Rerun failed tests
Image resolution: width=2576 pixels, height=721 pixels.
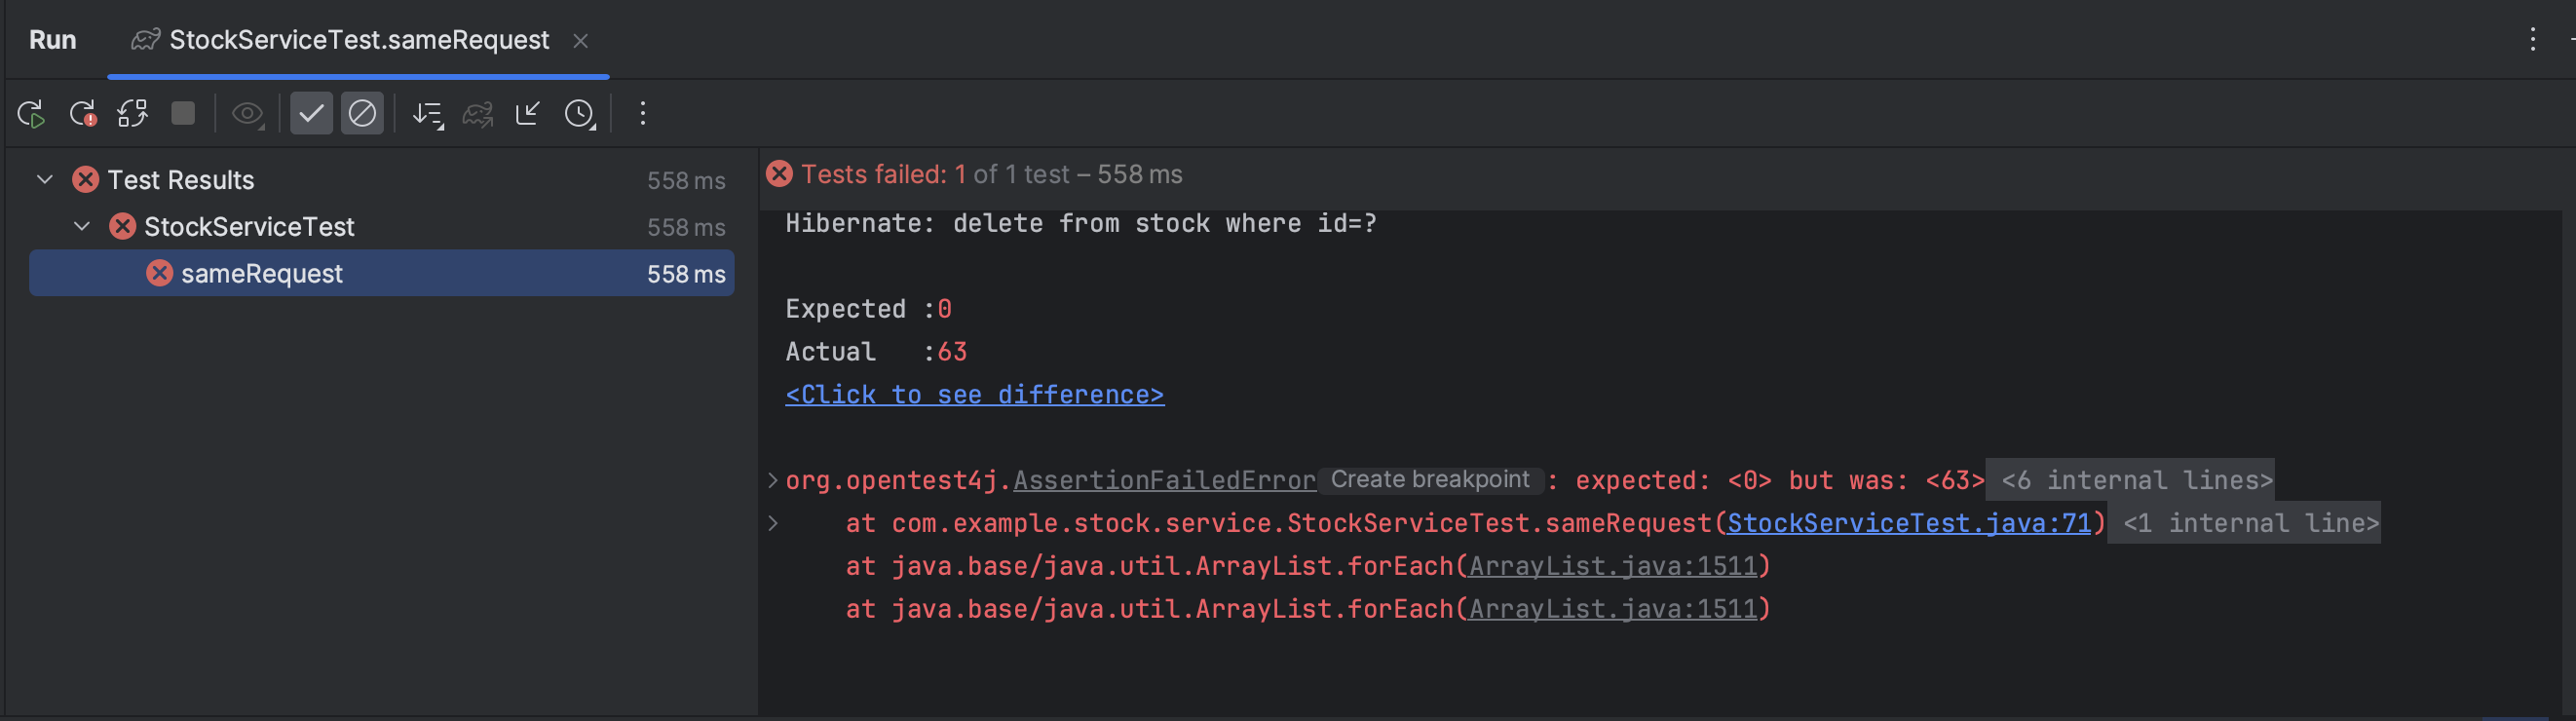[x=83, y=114]
